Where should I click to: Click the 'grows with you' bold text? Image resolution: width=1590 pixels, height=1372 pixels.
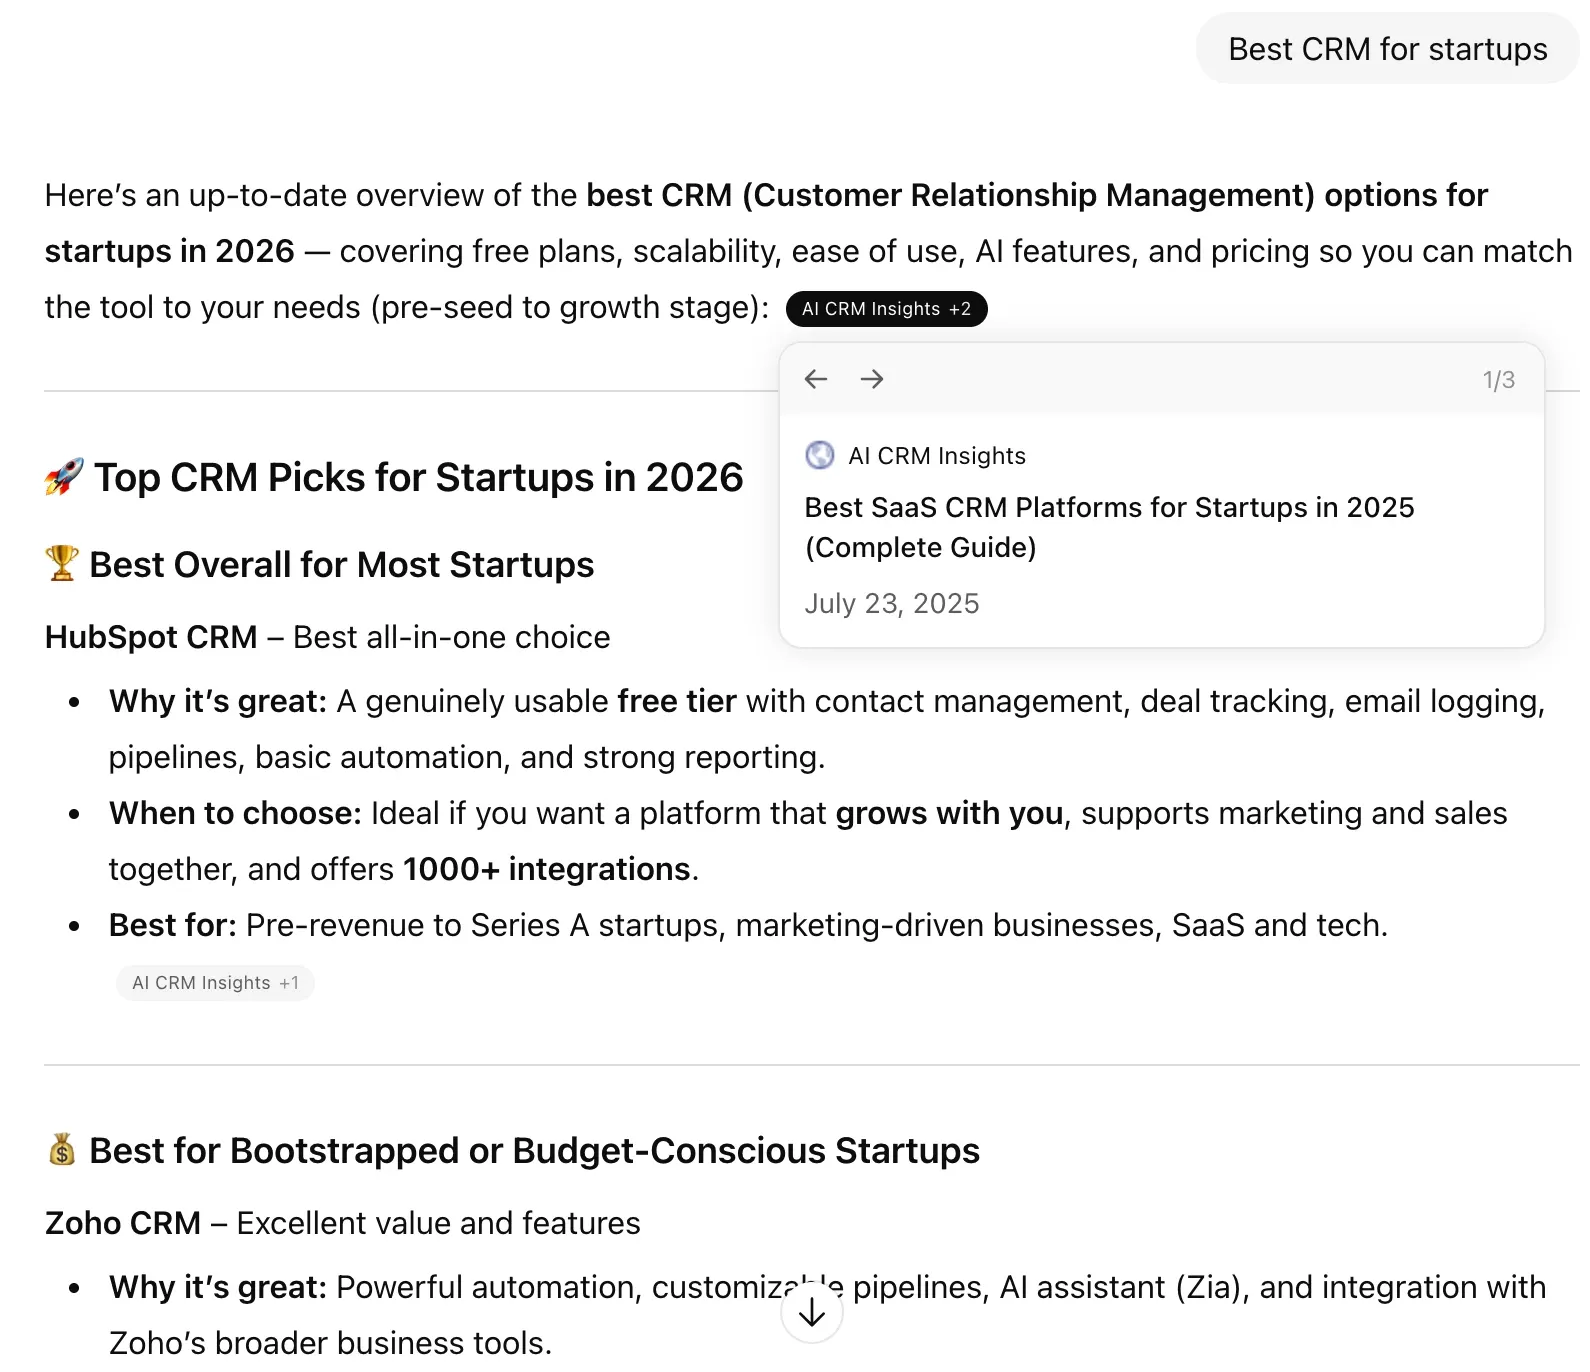(x=949, y=813)
